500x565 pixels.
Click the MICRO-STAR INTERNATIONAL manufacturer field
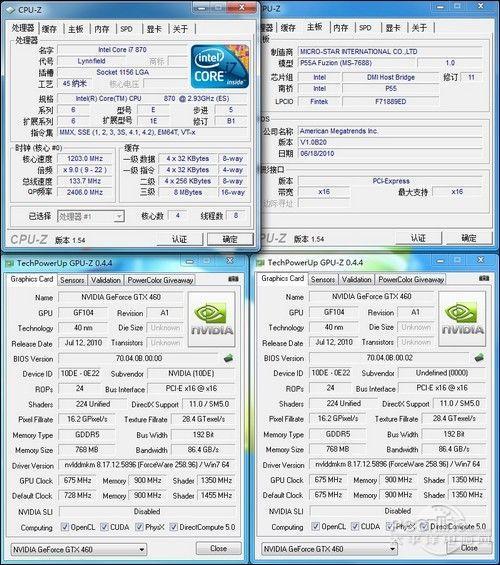click(x=390, y=52)
